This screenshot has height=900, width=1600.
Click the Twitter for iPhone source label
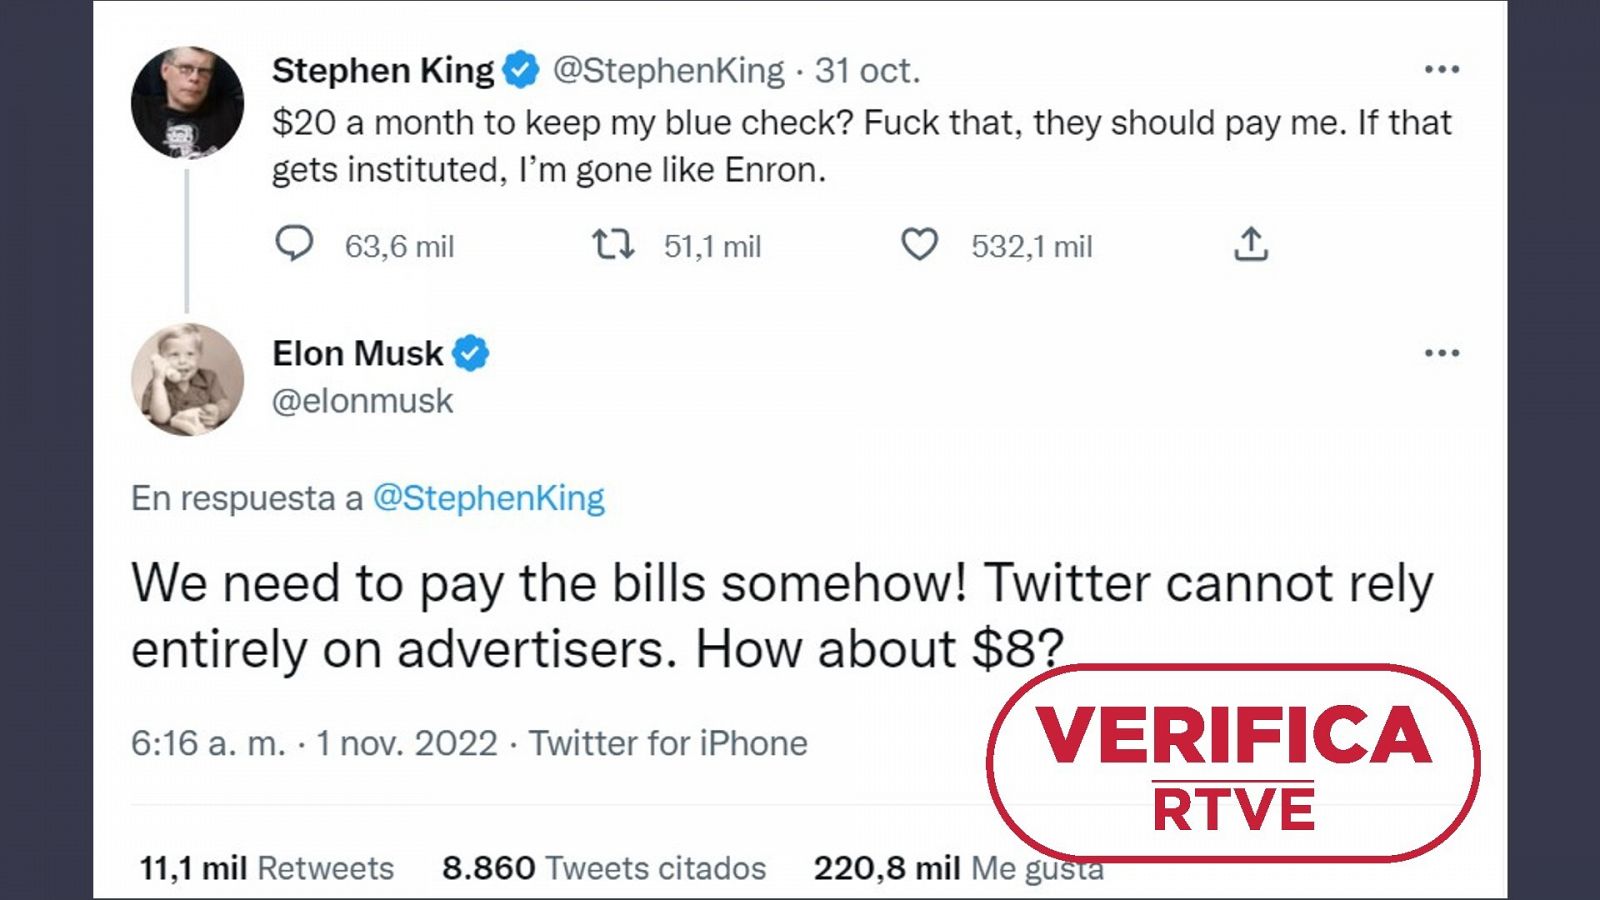(x=668, y=743)
